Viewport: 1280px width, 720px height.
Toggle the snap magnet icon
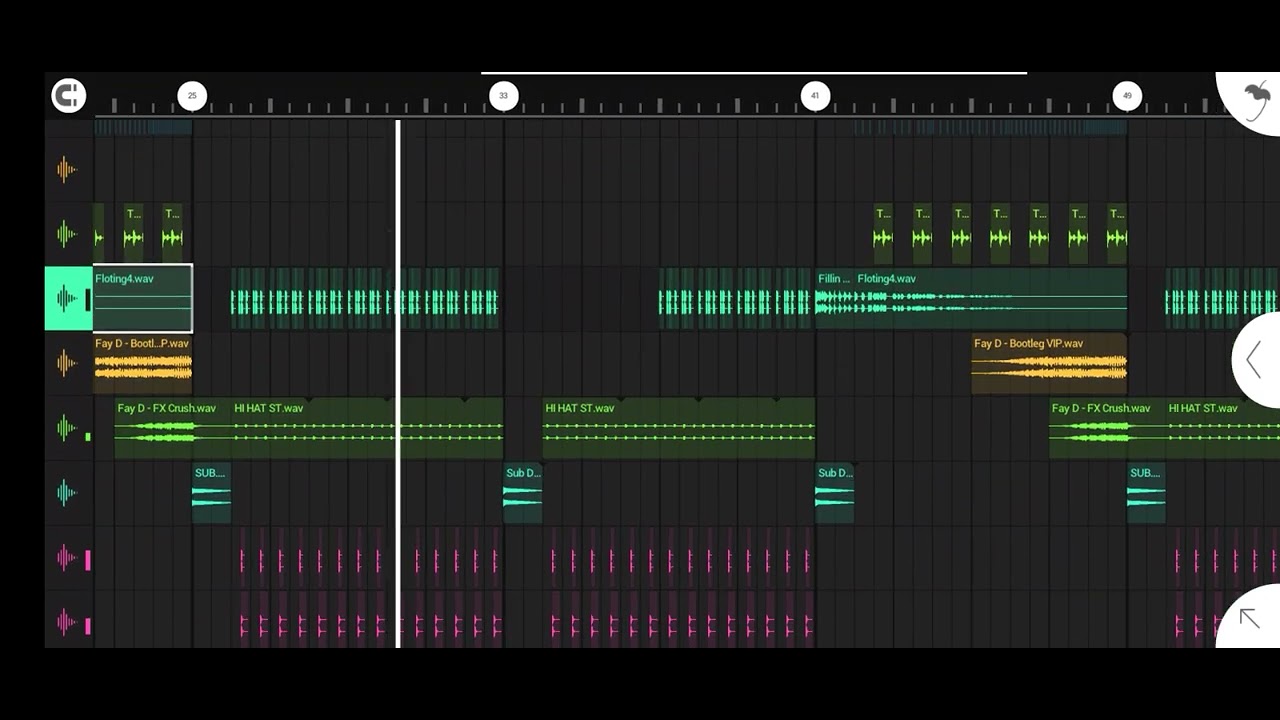pyautogui.click(x=69, y=96)
